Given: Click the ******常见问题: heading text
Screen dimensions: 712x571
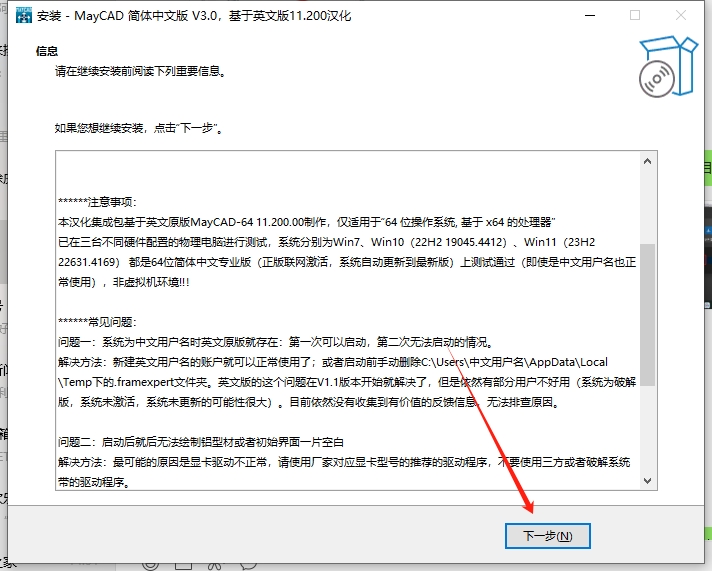Looking at the screenshot, I should pos(97,322).
